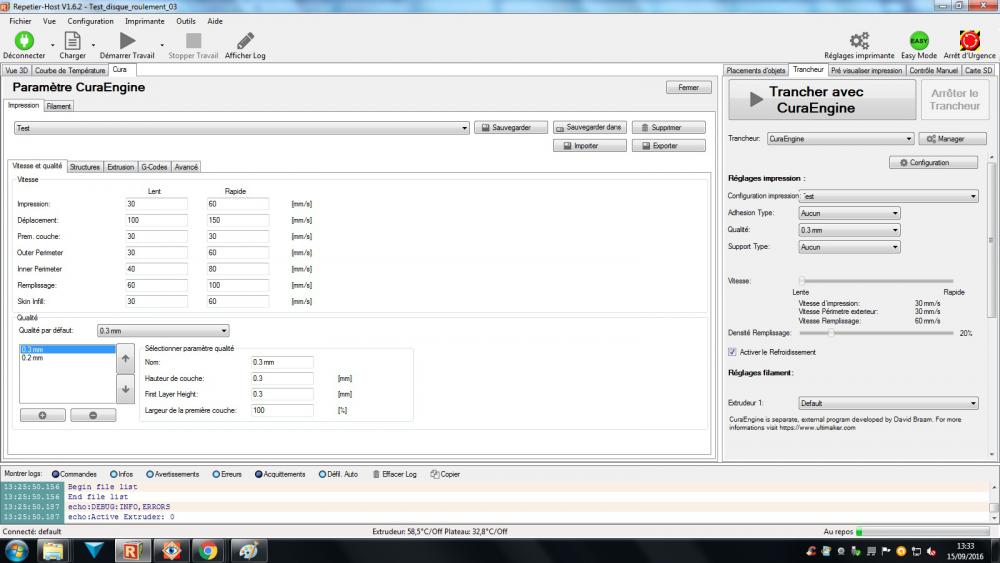The width and height of the screenshot is (1000, 563).
Task: Open the Test profile dropdown
Action: pyautogui.click(x=242, y=128)
